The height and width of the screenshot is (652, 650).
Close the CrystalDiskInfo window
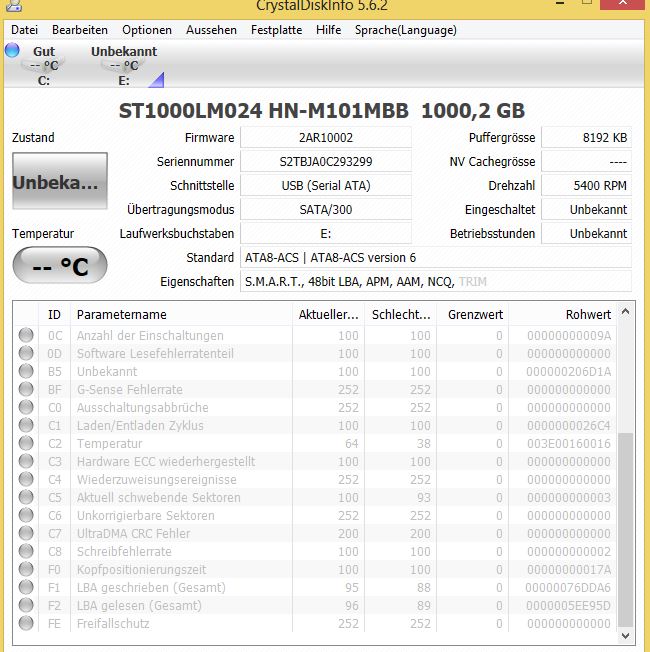click(623, 3)
